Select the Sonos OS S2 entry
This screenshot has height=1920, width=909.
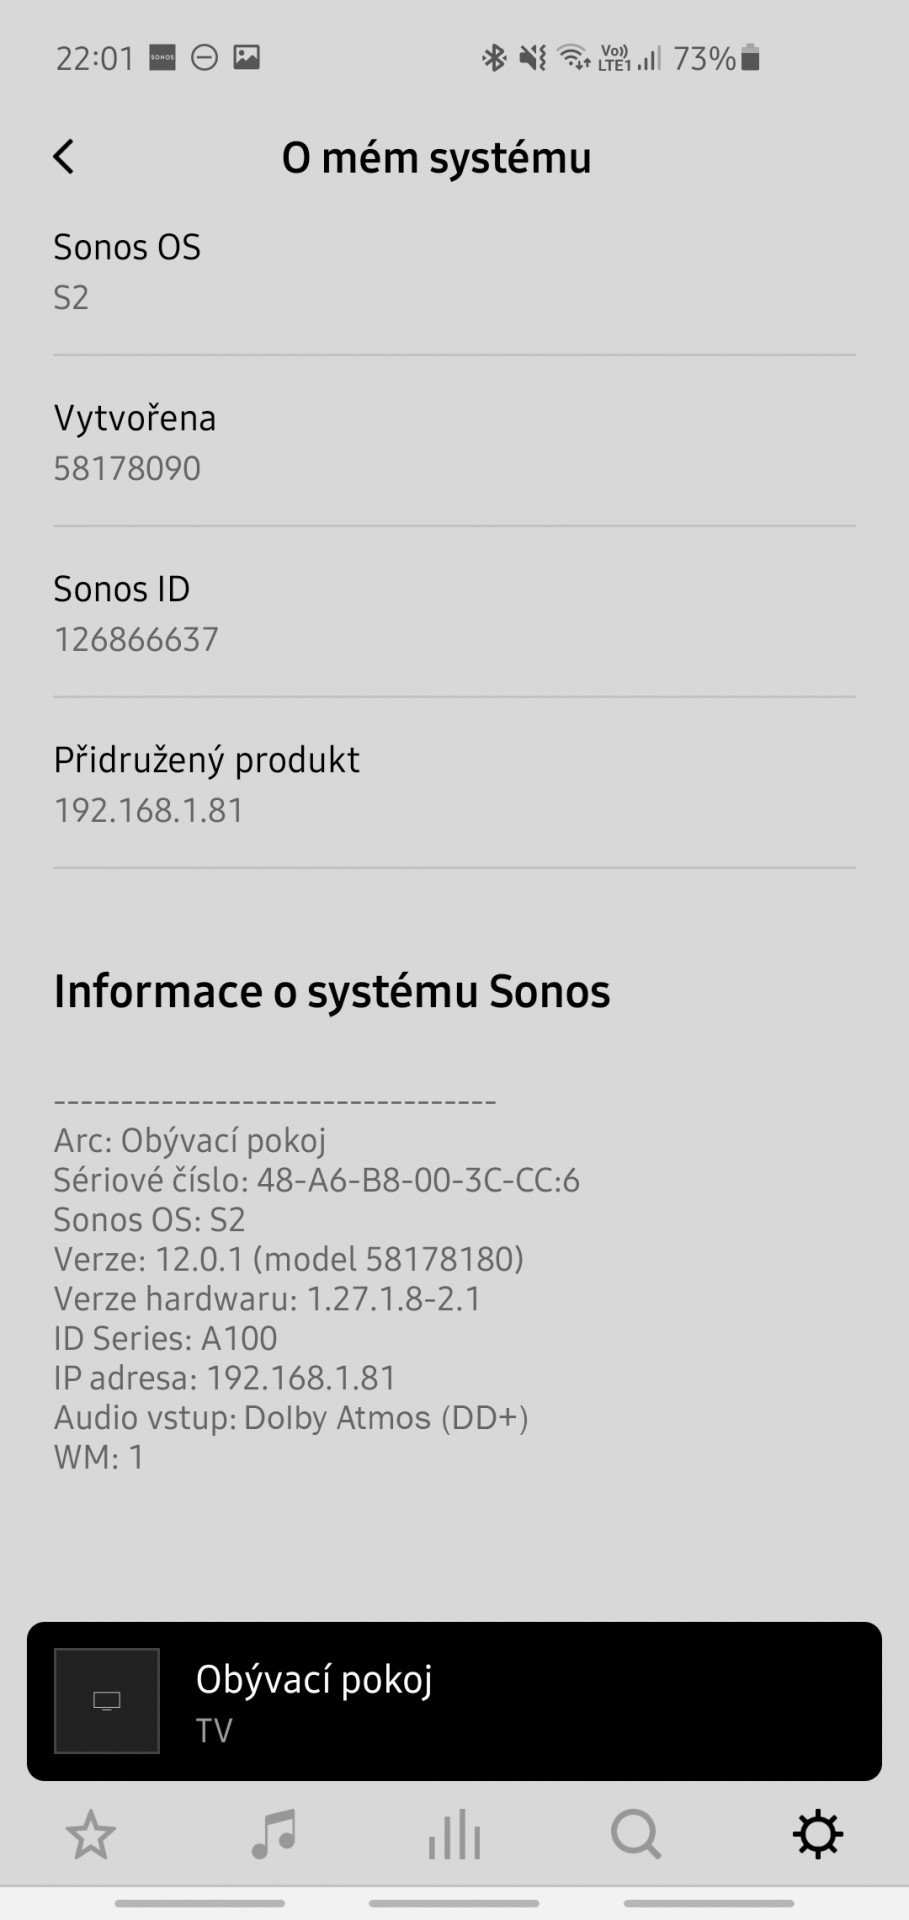coord(454,271)
